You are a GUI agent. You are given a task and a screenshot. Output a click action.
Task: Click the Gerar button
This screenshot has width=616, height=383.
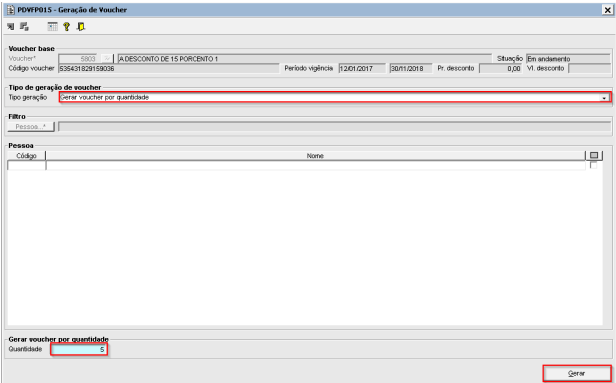point(577,373)
